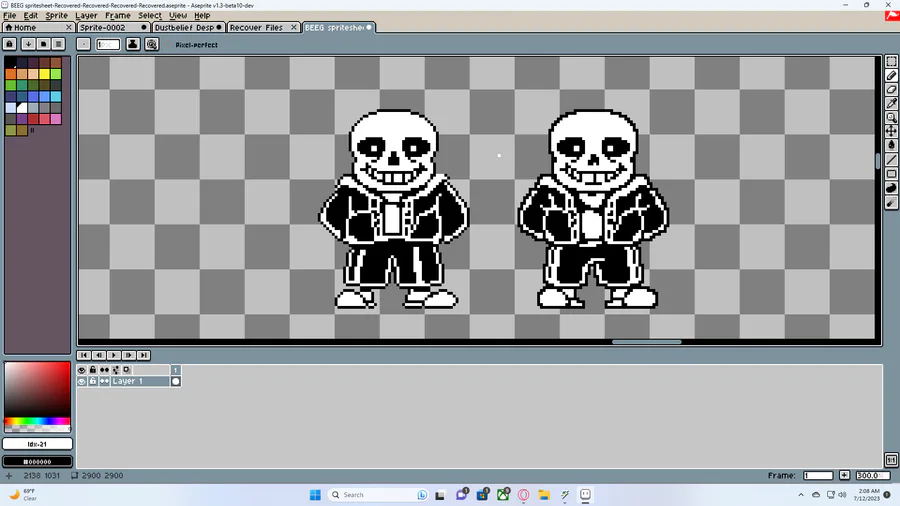Click the brush type button
The height and width of the screenshot is (506, 900).
tap(84, 44)
